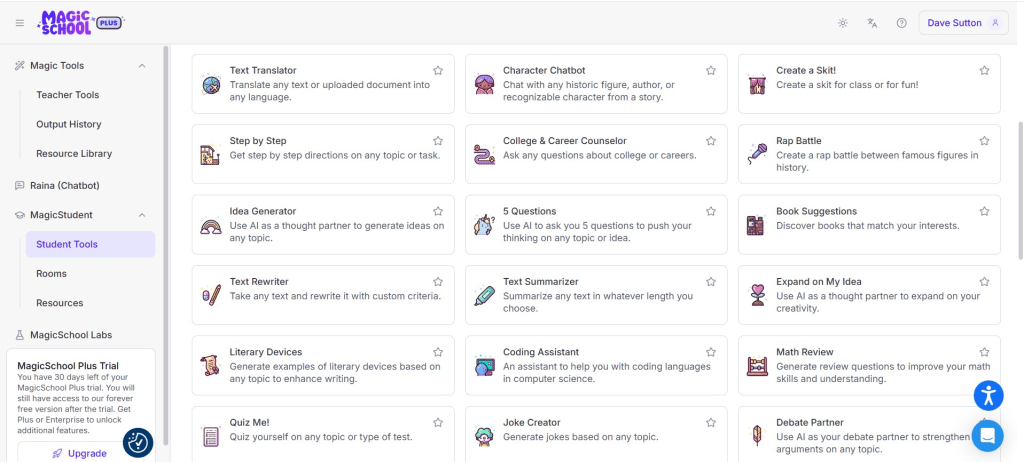This screenshot has width=1024, height=462.
Task: Go to Raina (Chatbot) in sidebar
Action: (x=65, y=186)
